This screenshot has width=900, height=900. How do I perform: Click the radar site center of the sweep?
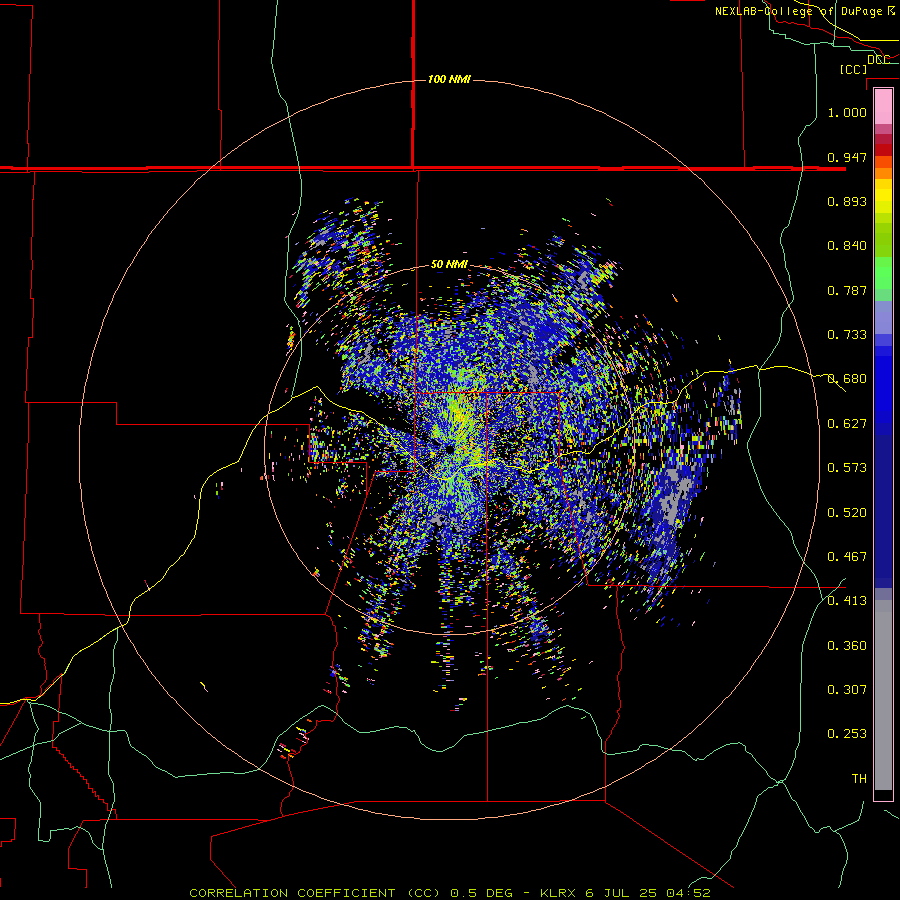click(x=449, y=449)
